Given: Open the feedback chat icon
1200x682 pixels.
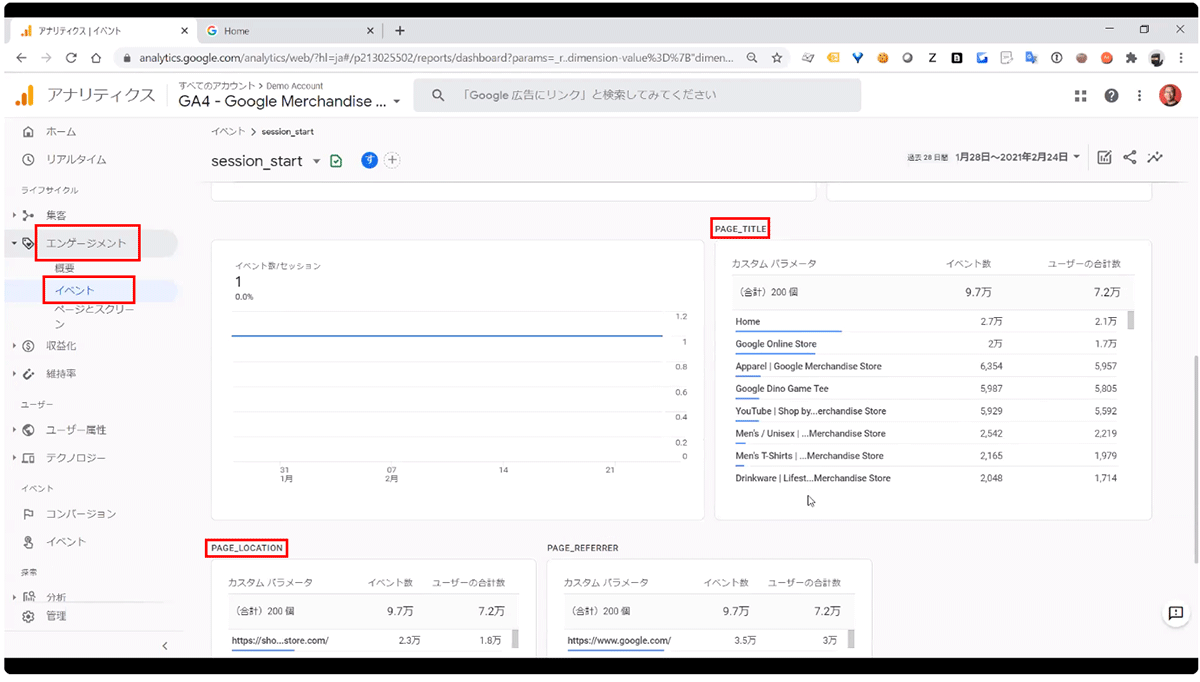Looking at the screenshot, I should tap(1176, 614).
